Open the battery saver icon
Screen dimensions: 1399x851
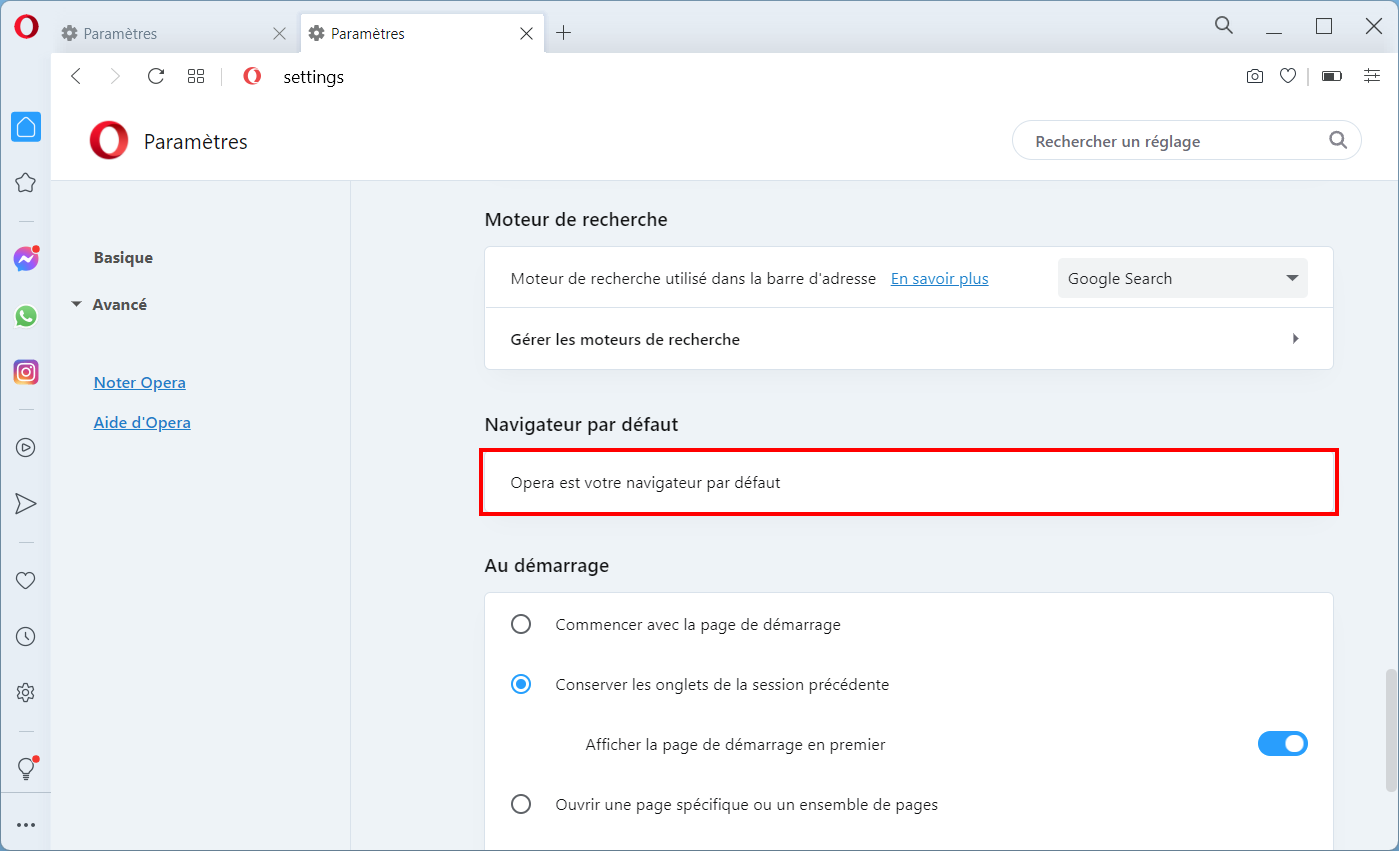(1332, 77)
